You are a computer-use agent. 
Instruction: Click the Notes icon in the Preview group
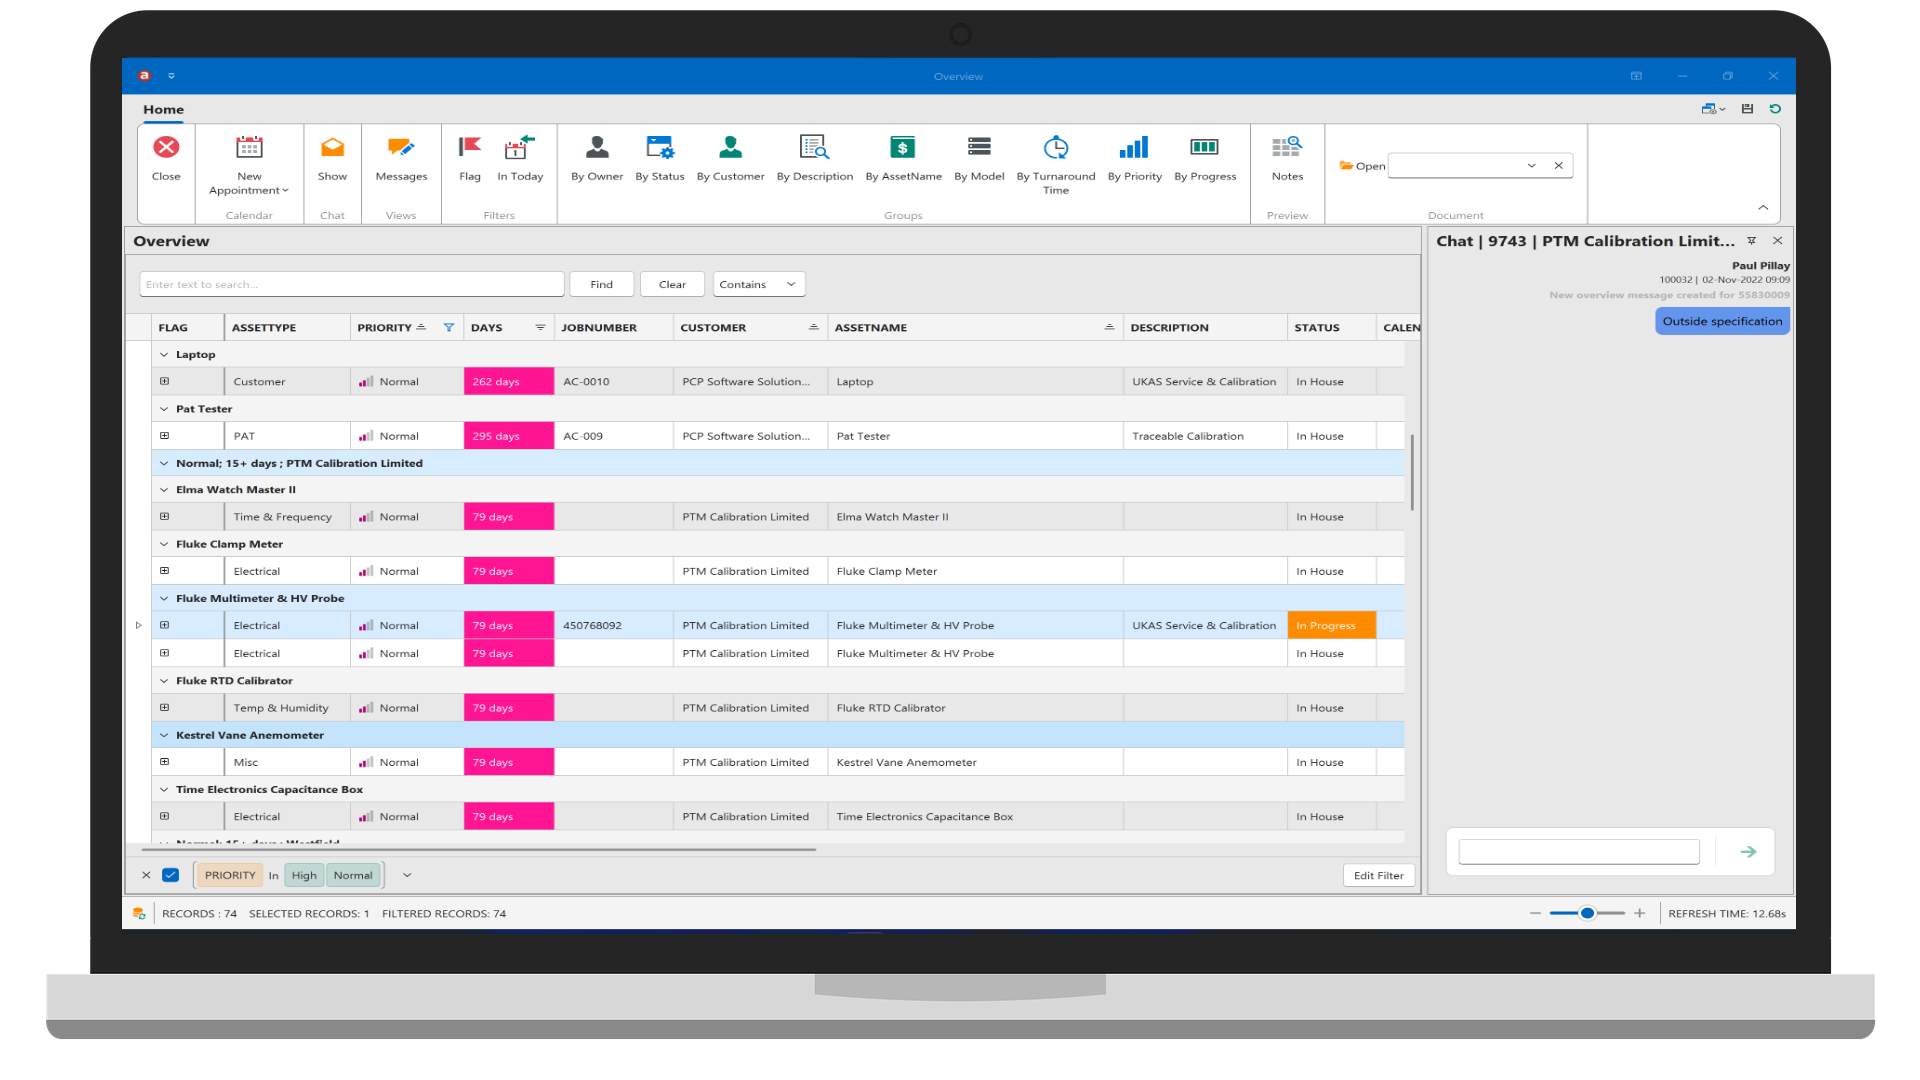1287,160
